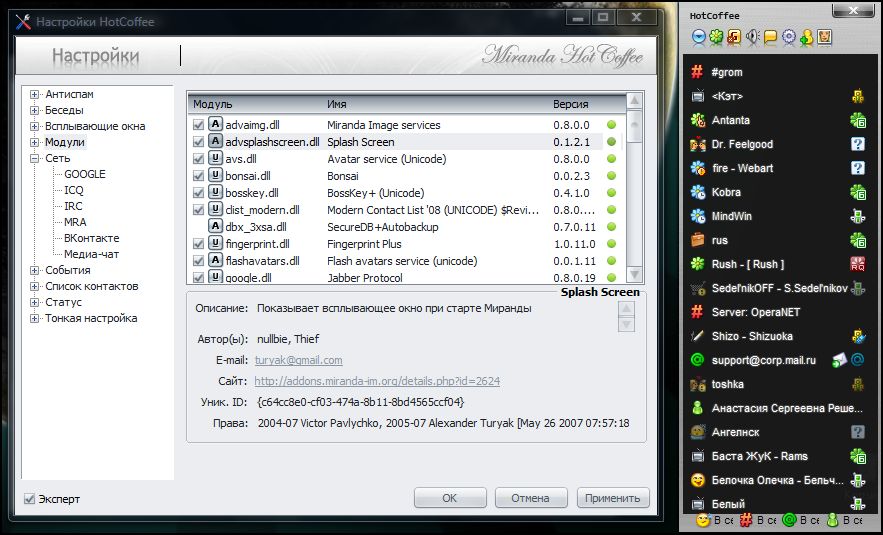
Task: Click the U type icon of bosskey.dll
Action: [215, 193]
